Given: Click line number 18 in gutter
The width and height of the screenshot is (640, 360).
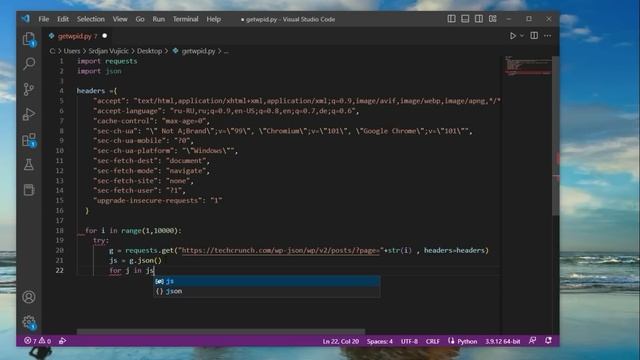Looking at the screenshot, I should (x=60, y=231).
